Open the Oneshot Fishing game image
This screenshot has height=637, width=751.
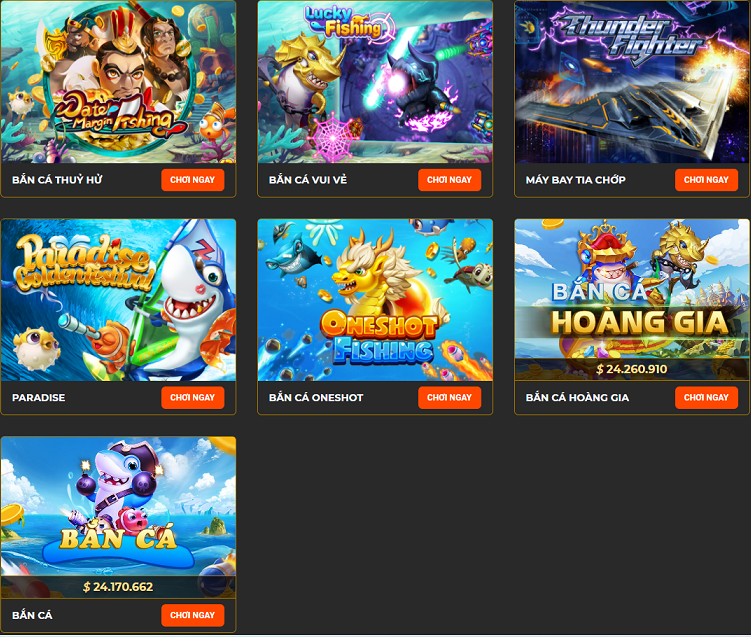click(x=375, y=300)
